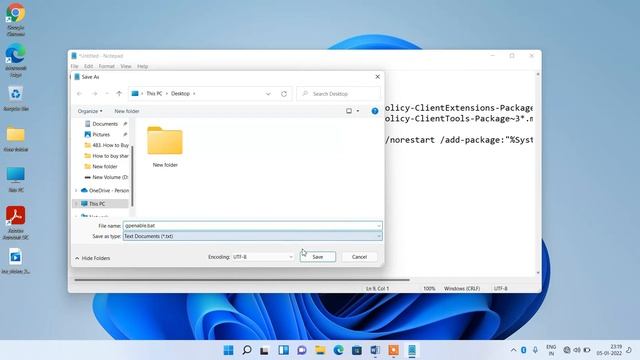Open Adobe Acrobat desktop shortcut

(x=16, y=222)
